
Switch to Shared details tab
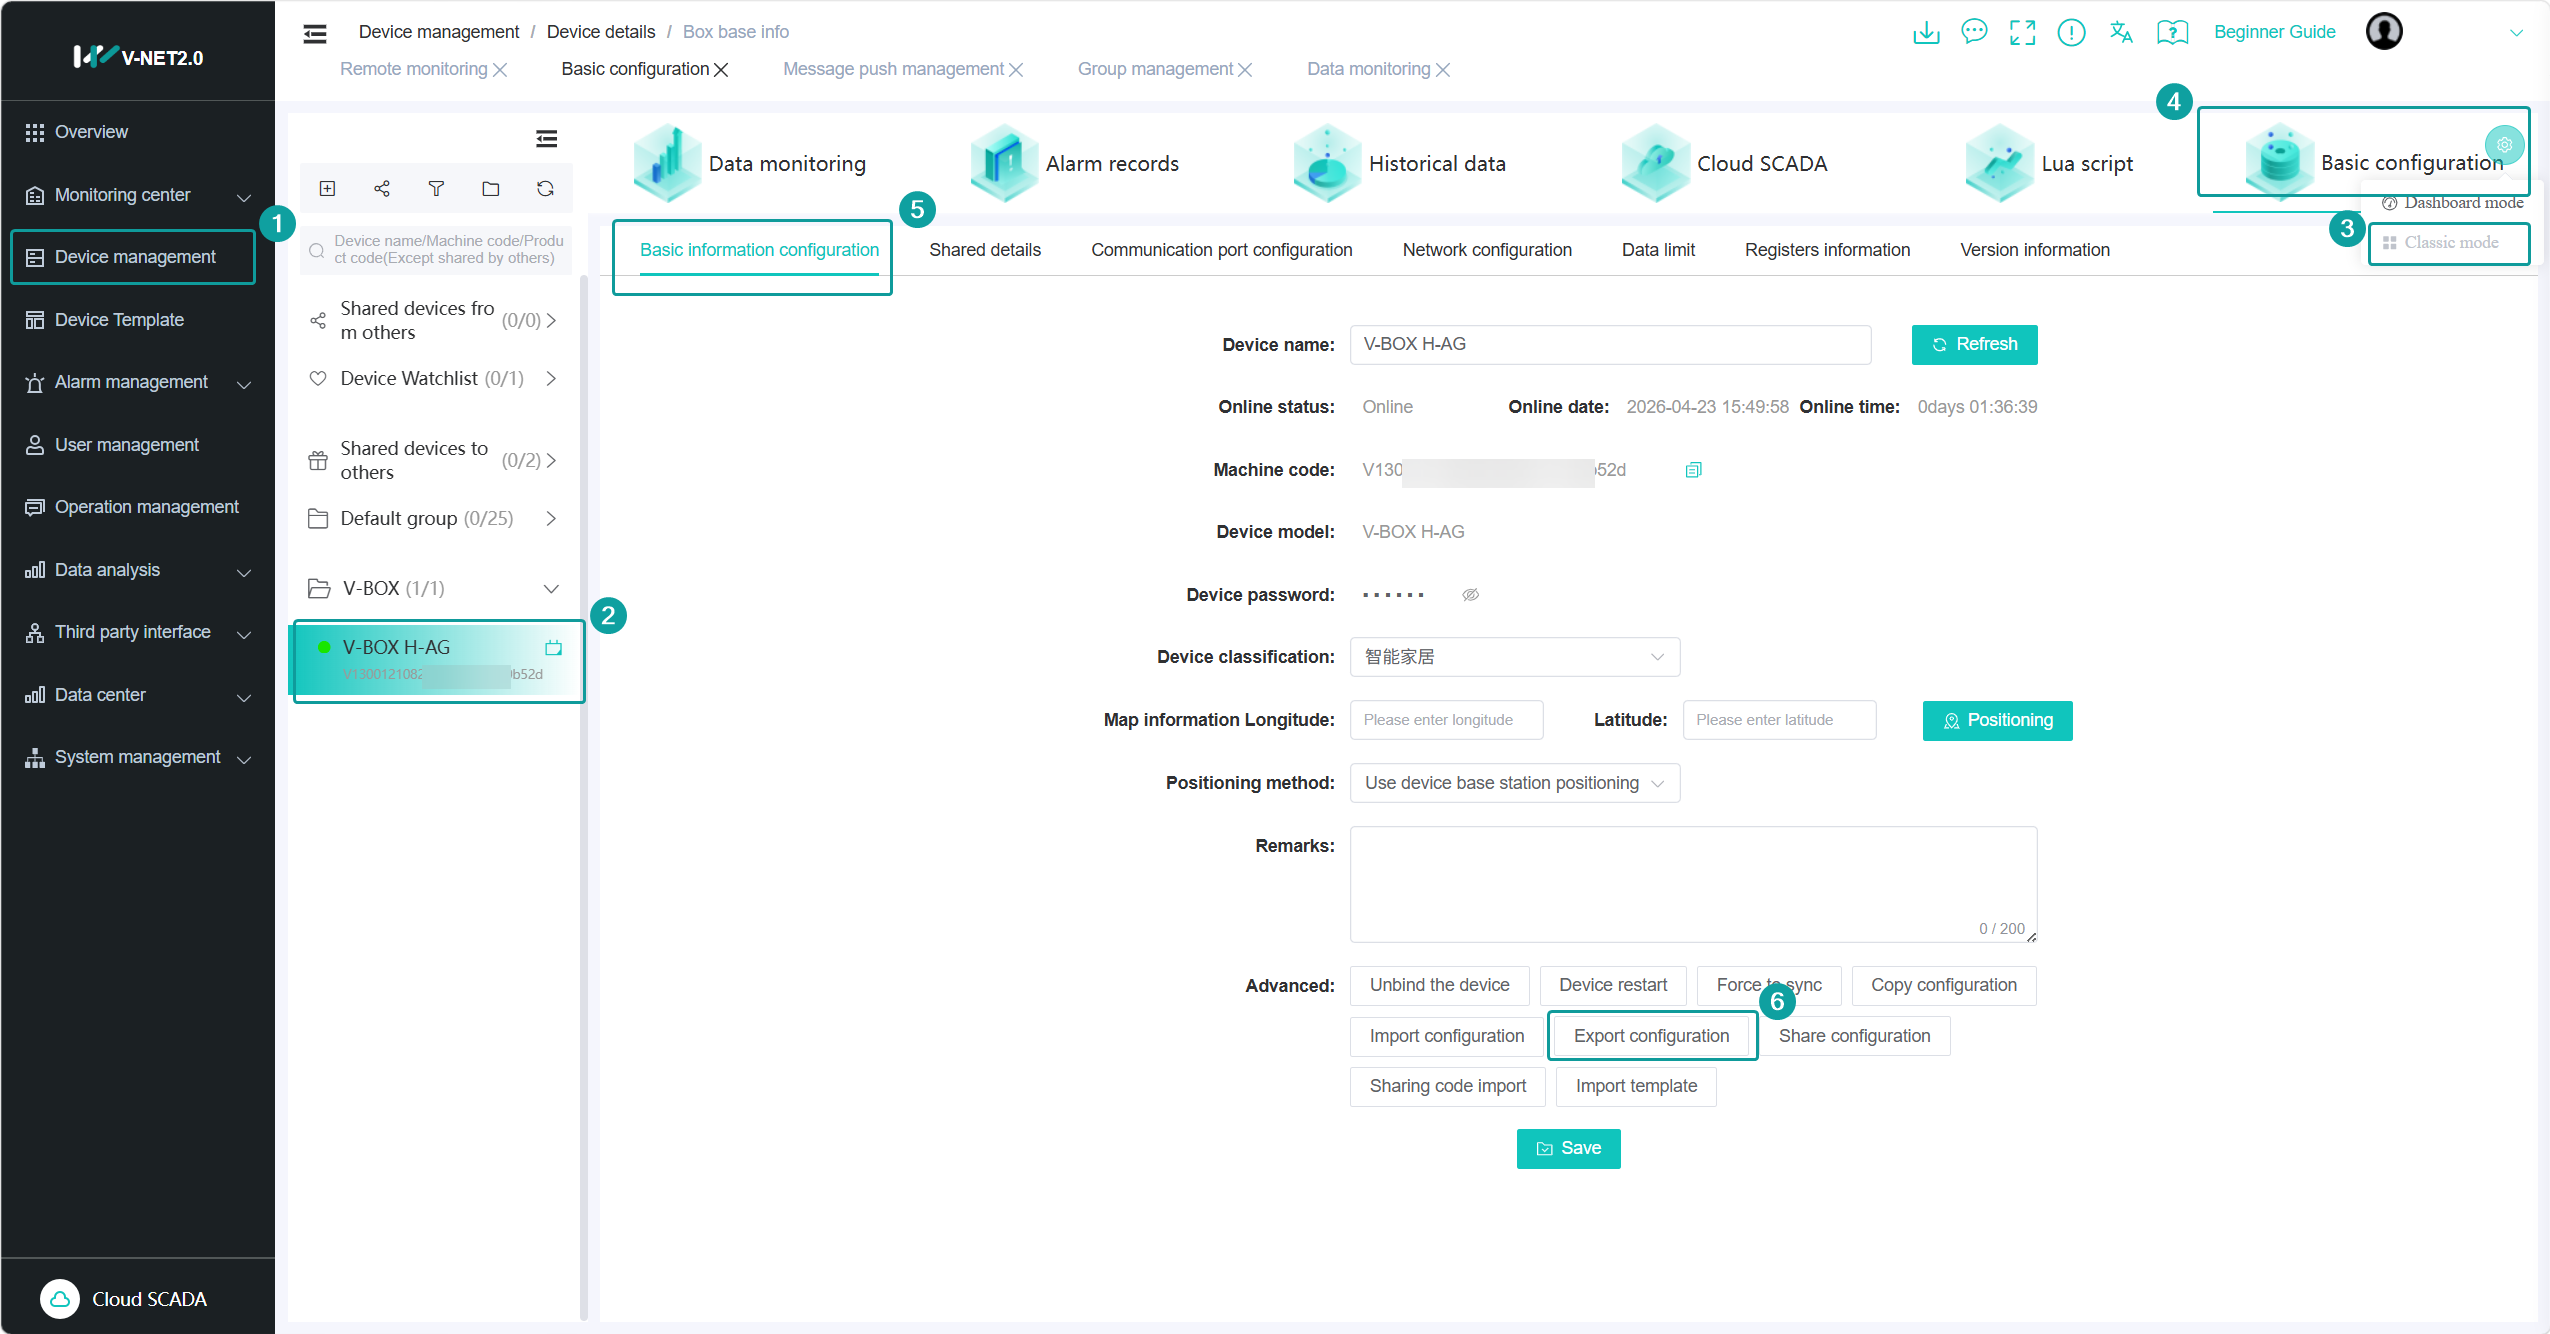coord(985,250)
